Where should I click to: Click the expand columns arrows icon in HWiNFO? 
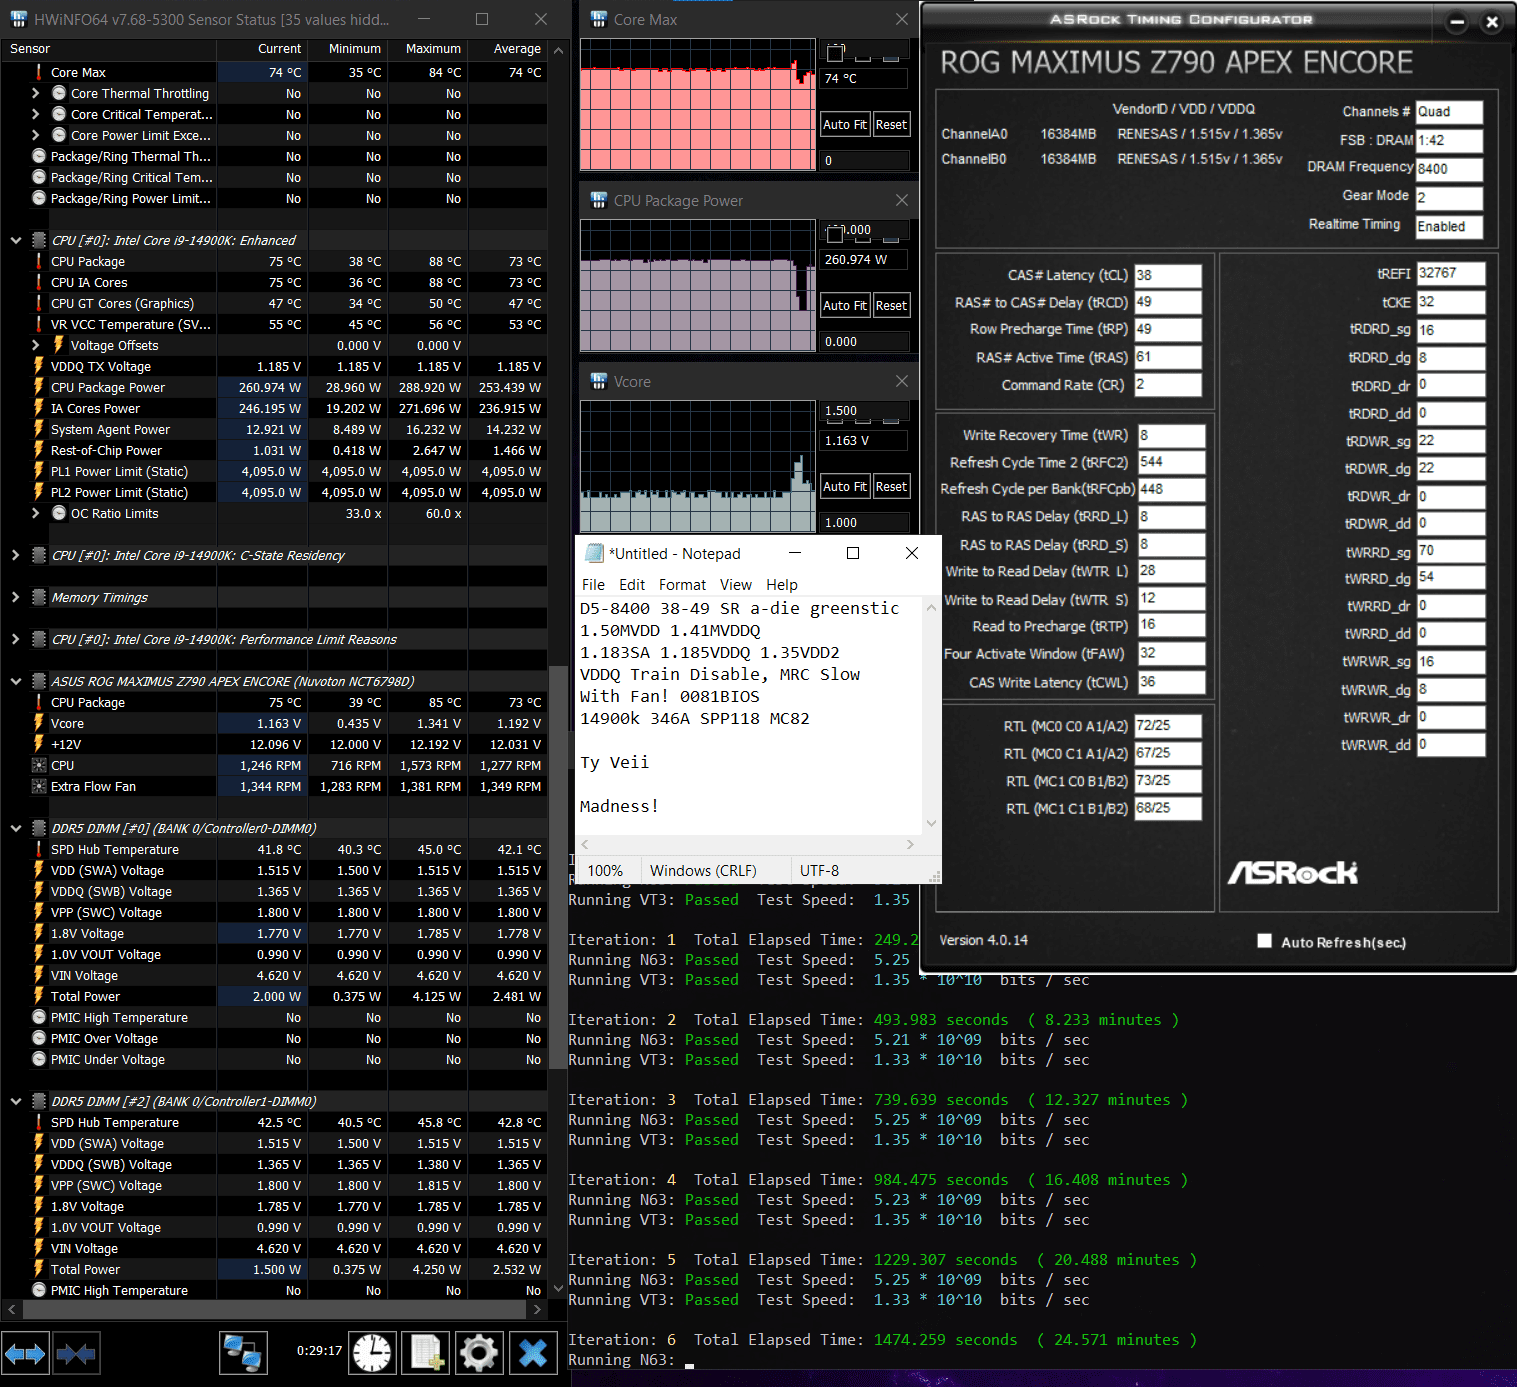click(x=25, y=1354)
